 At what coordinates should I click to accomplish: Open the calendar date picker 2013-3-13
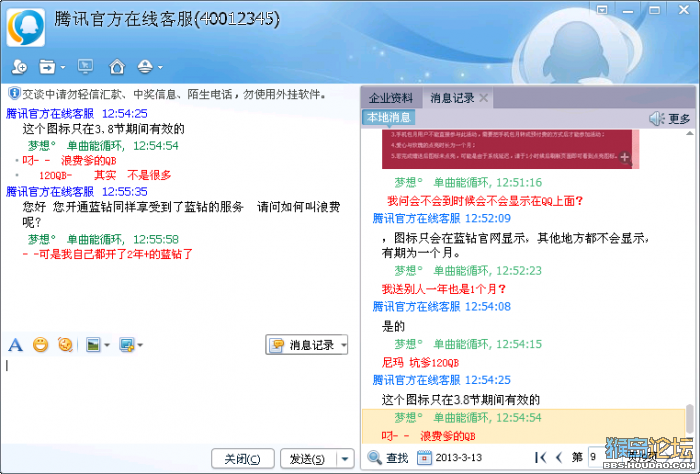[x=450, y=457]
